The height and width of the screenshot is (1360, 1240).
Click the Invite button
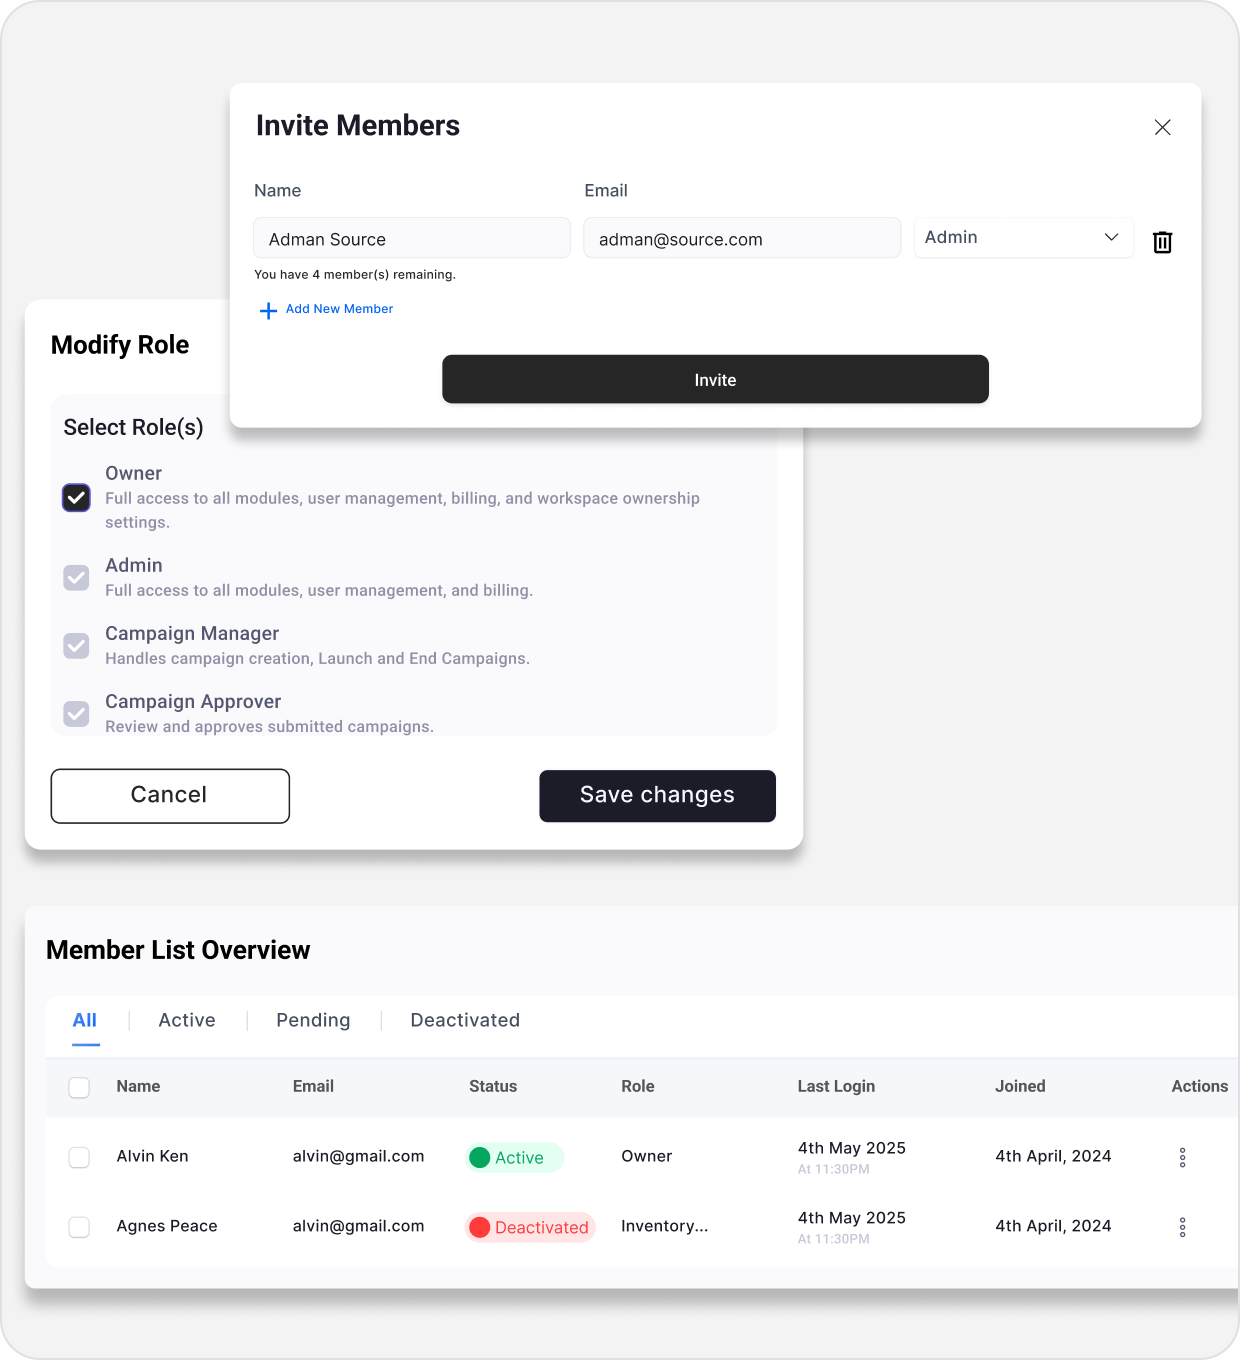715,380
